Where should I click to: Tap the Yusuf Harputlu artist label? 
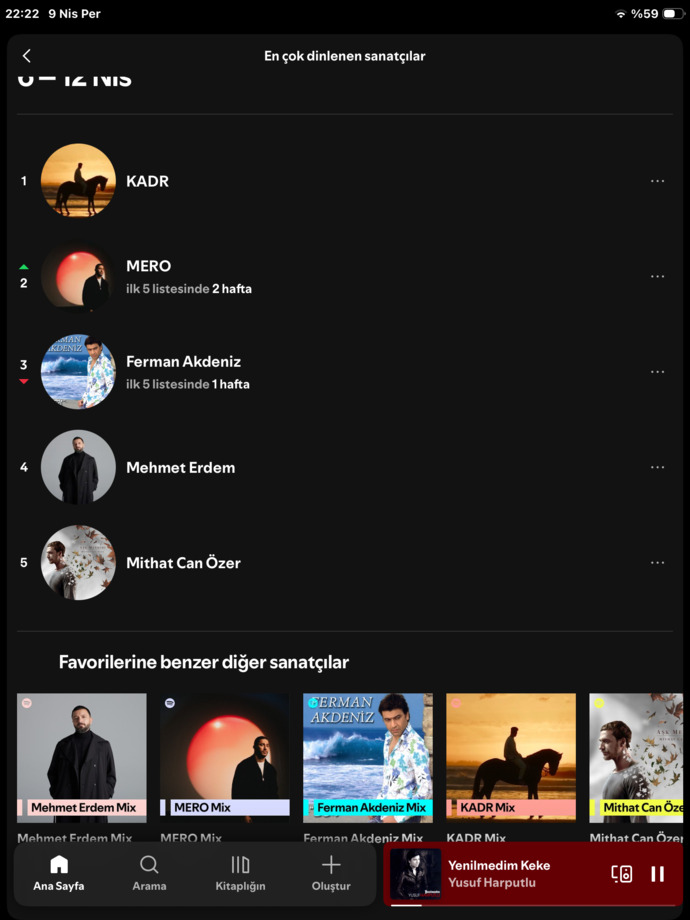492,882
